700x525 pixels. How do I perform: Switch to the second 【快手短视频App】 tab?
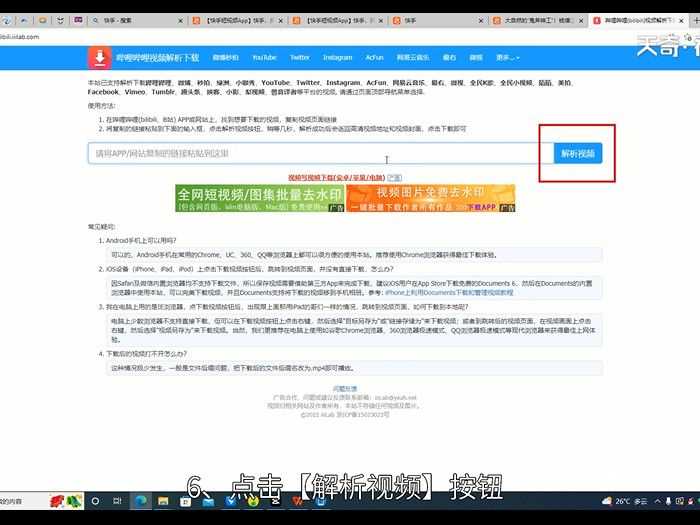coord(336,21)
